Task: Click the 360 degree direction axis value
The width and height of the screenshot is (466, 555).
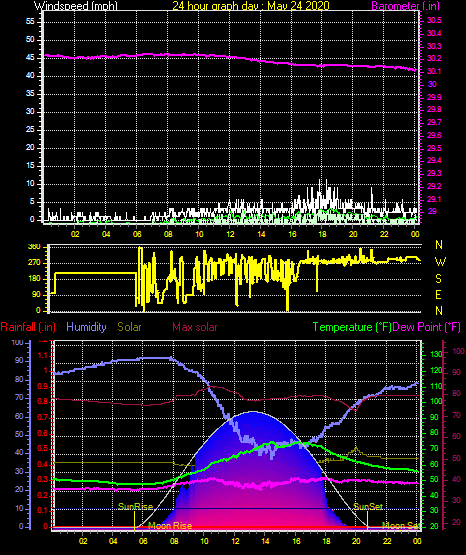Action: point(34,247)
